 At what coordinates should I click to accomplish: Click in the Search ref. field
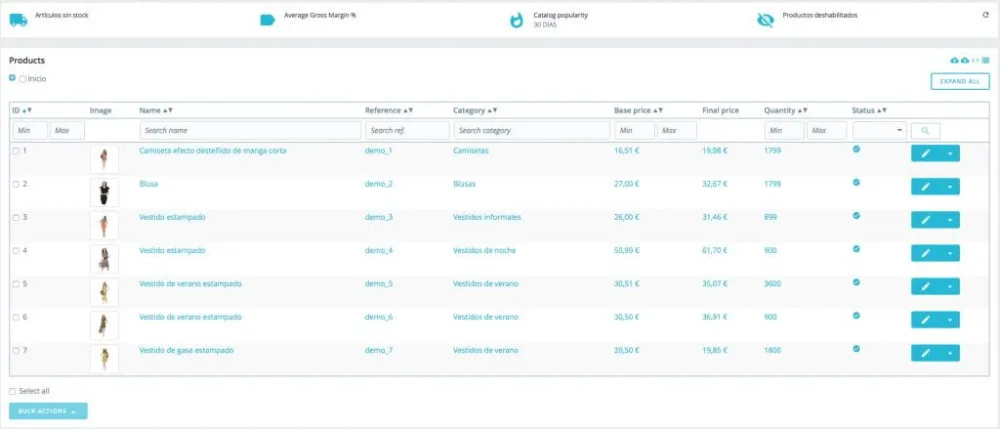408,131
